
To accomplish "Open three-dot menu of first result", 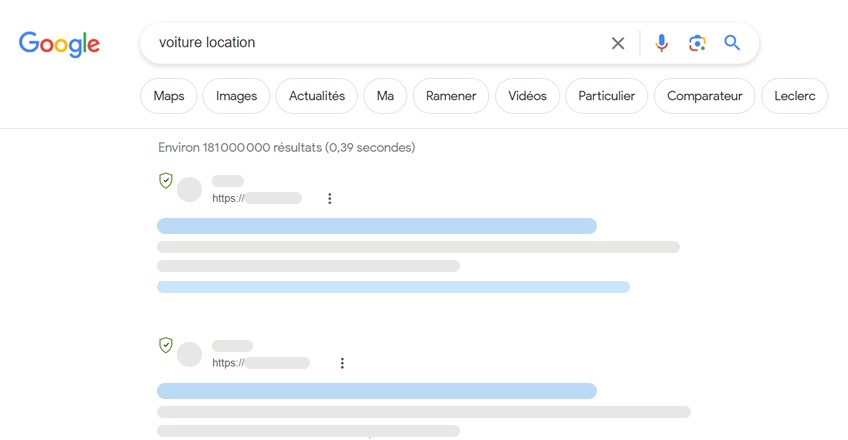I will (329, 198).
